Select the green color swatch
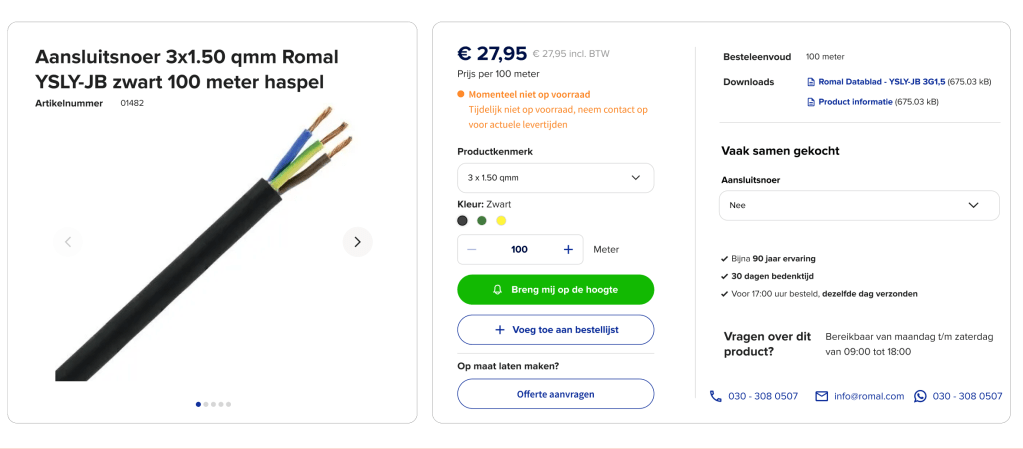 482,220
